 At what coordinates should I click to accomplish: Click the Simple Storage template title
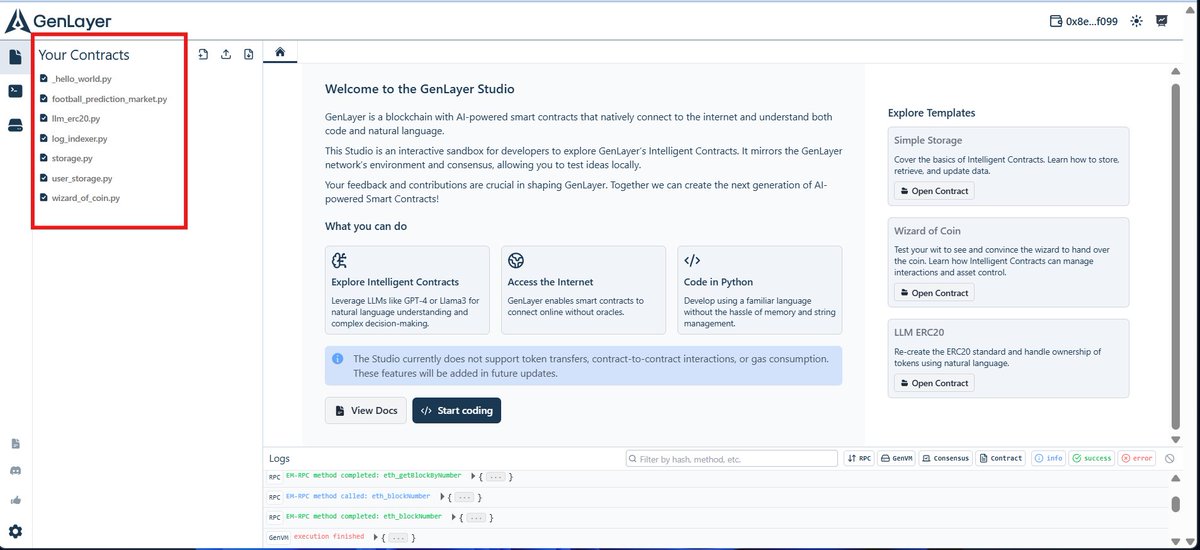pyautogui.click(x=928, y=140)
